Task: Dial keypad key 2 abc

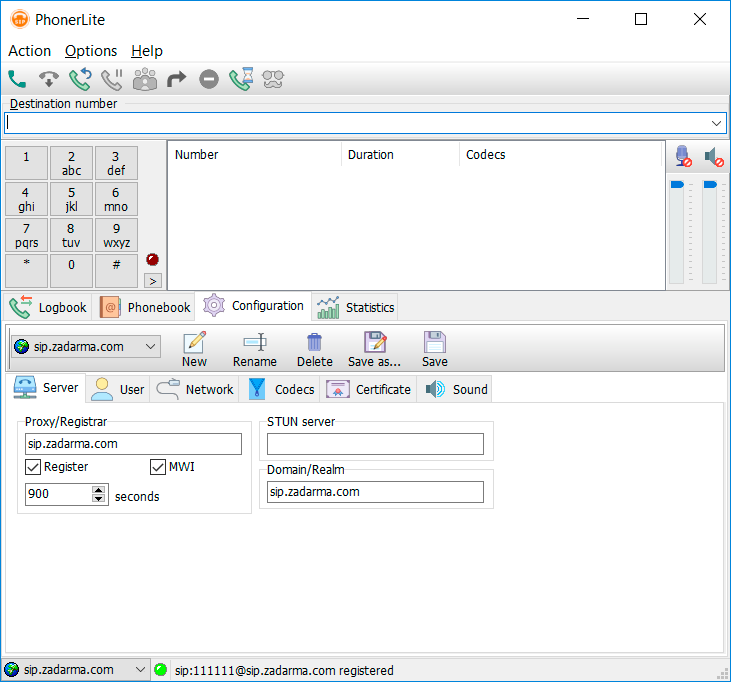Action: tap(71, 163)
